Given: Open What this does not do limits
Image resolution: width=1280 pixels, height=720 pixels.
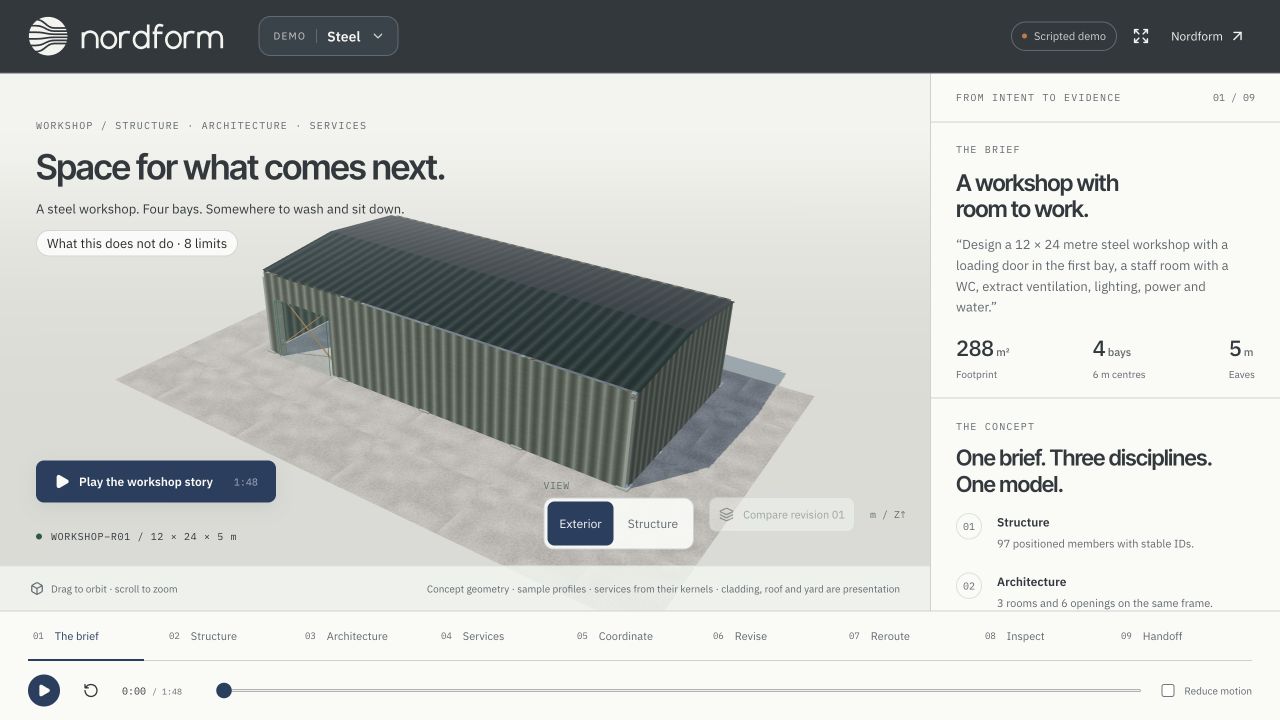Looking at the screenshot, I should (x=137, y=243).
